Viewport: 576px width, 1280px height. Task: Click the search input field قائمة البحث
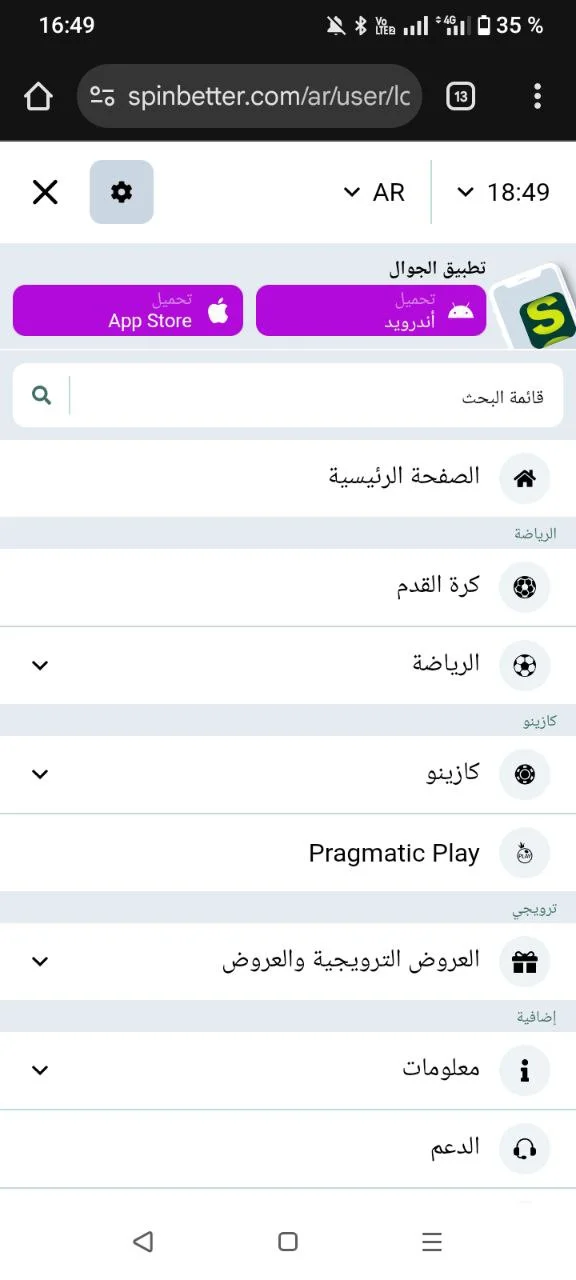pyautogui.click(x=300, y=395)
